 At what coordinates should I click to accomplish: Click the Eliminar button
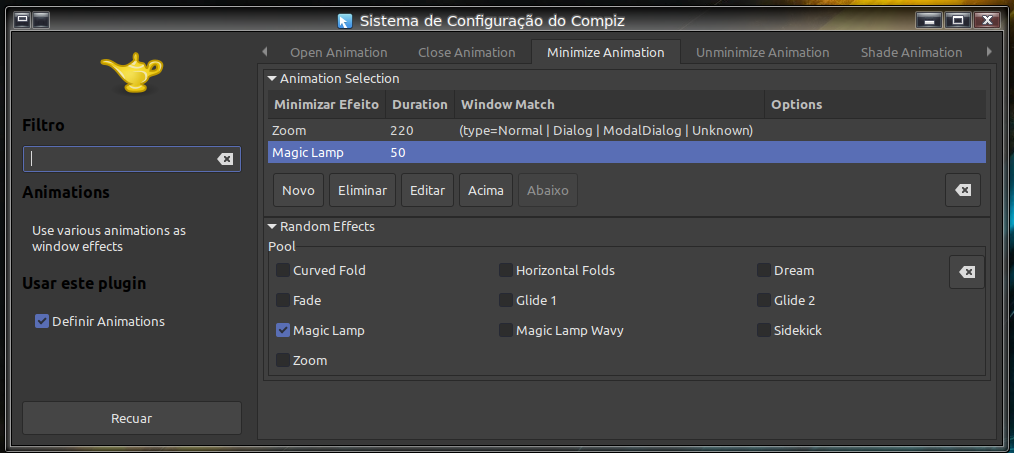click(x=362, y=190)
